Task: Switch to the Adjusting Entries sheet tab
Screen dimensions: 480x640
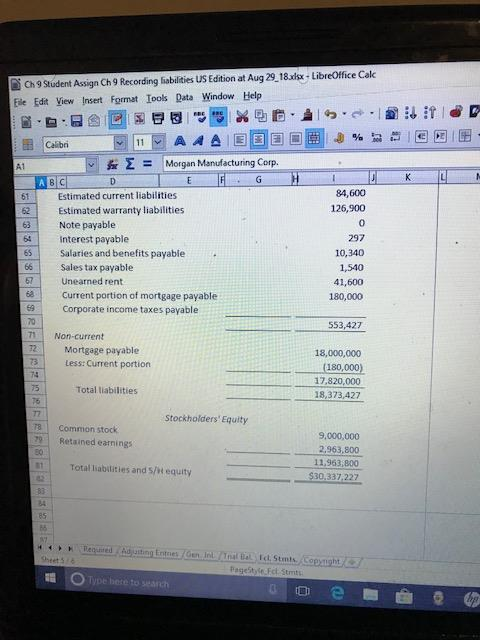Action: click(x=149, y=553)
